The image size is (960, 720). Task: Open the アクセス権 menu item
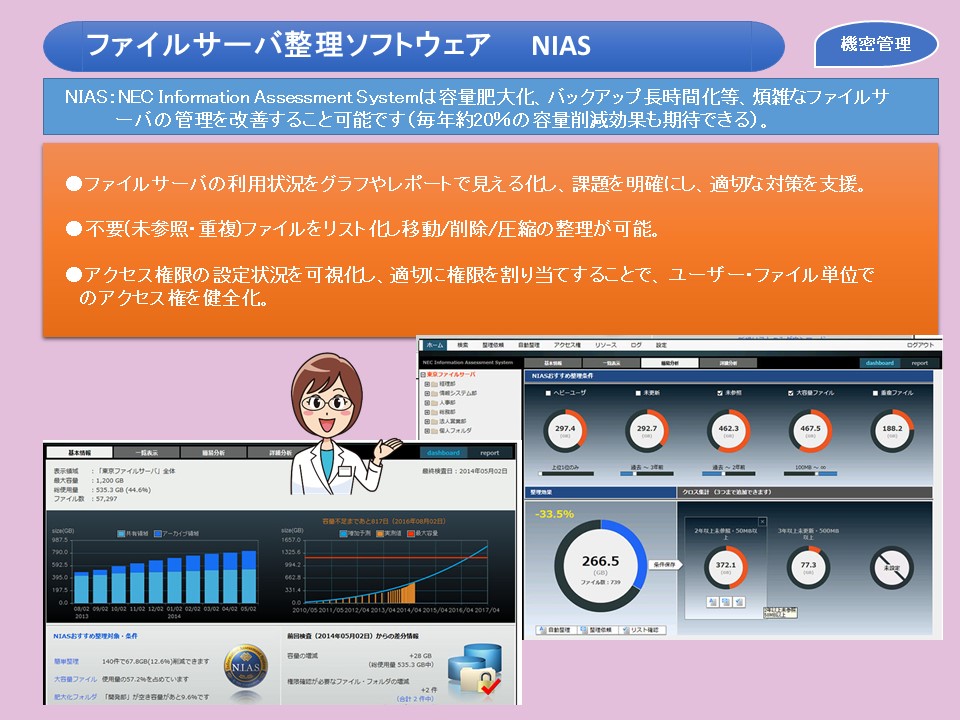click(567, 345)
